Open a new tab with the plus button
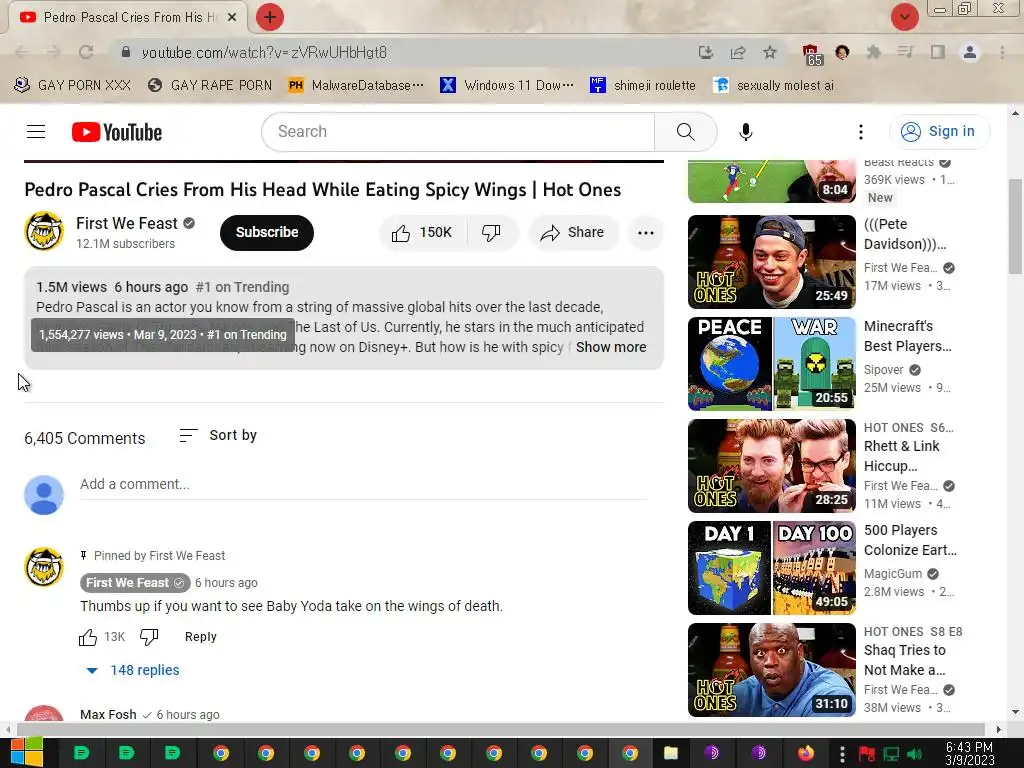1024x768 pixels. click(x=270, y=17)
